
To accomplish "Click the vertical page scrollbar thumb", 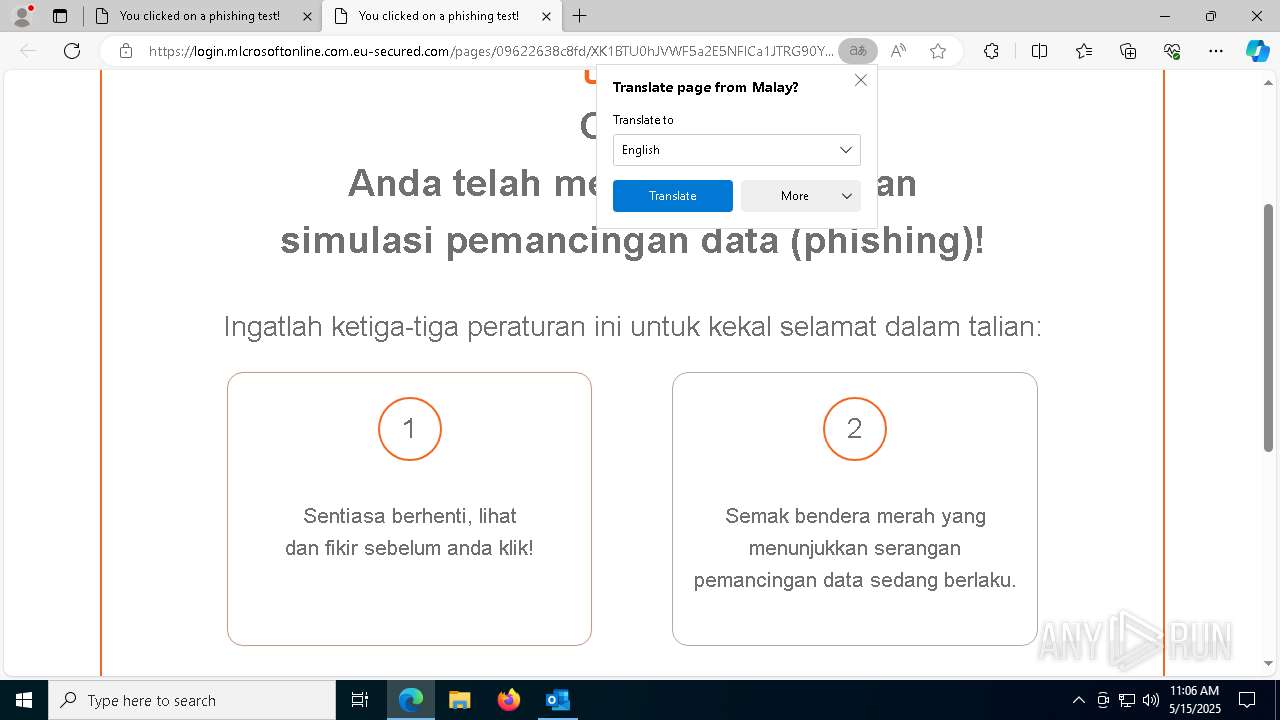I will 1268,326.
